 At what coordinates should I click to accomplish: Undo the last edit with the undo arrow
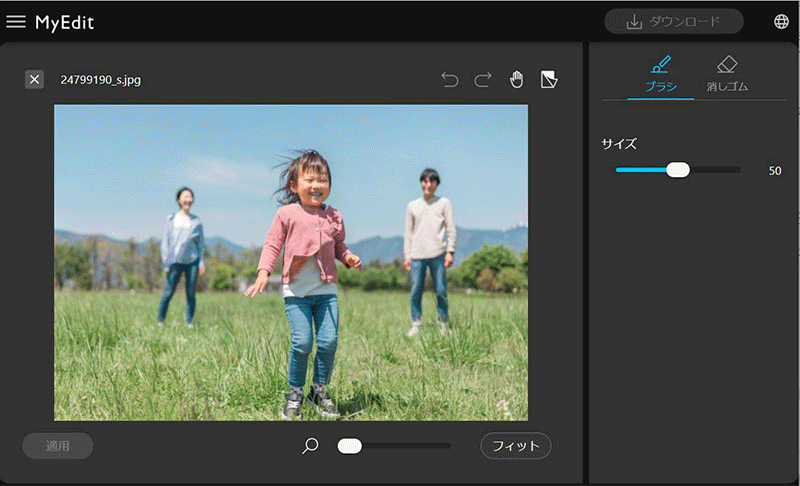(x=450, y=79)
